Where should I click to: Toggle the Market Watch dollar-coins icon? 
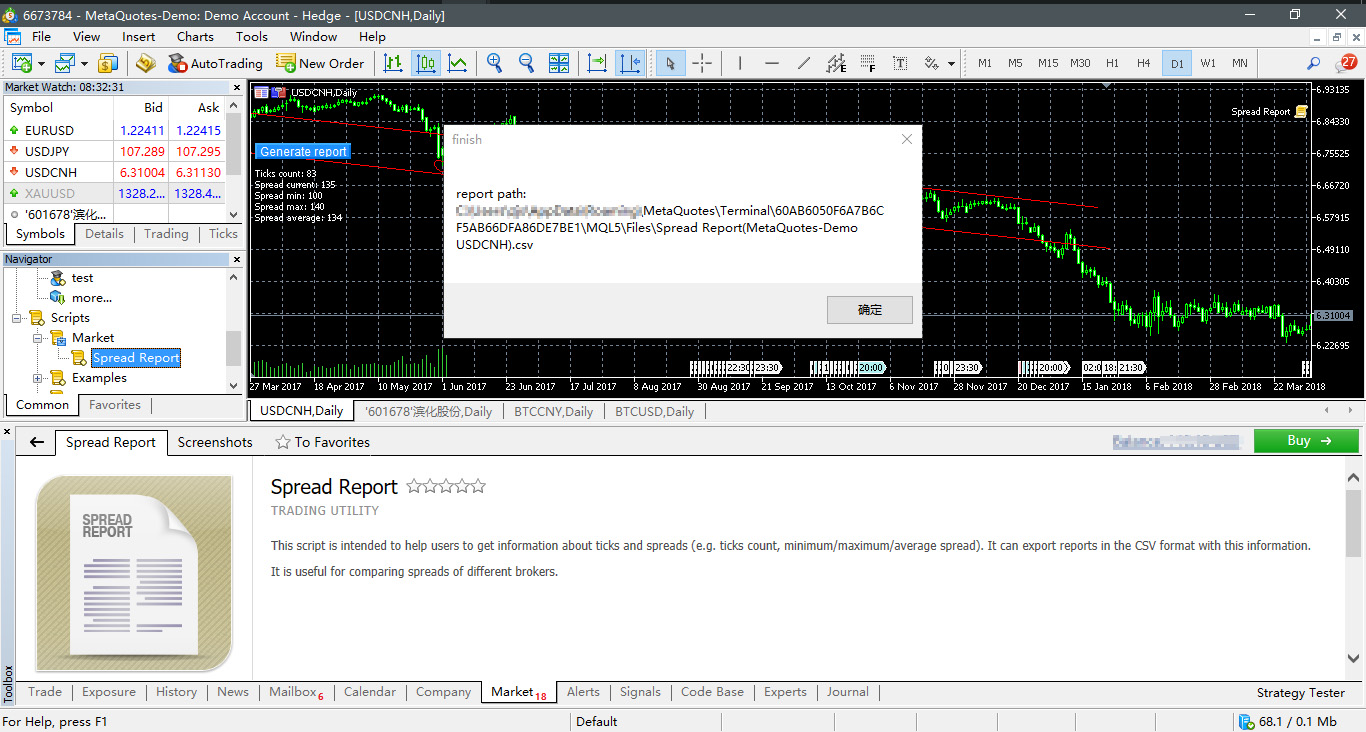coord(108,63)
